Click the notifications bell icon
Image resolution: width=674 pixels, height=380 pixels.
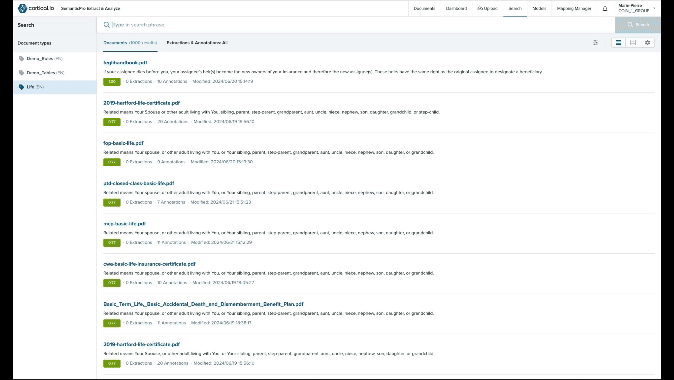[605, 8]
